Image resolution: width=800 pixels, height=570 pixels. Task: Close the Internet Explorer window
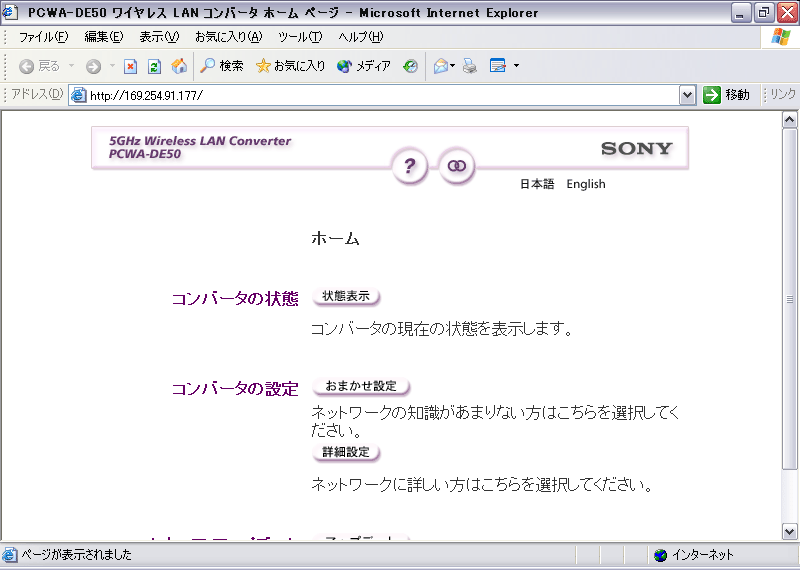[x=787, y=13]
